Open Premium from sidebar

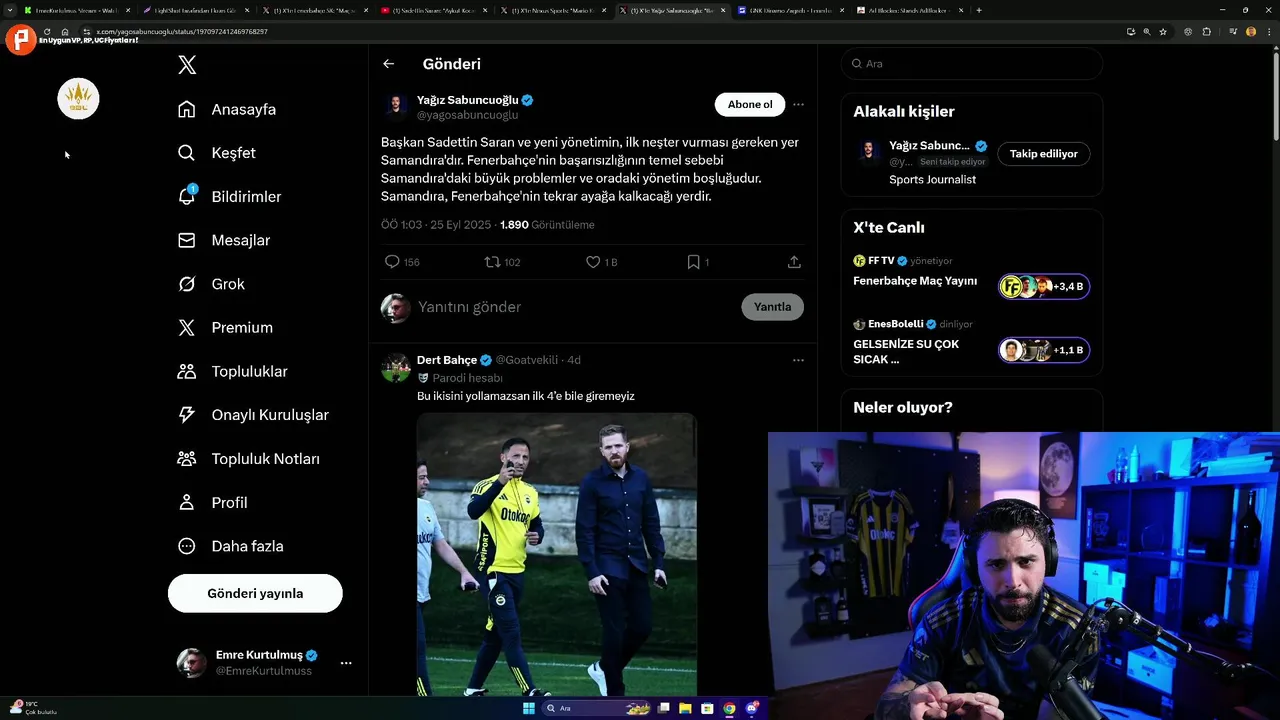pos(225,328)
